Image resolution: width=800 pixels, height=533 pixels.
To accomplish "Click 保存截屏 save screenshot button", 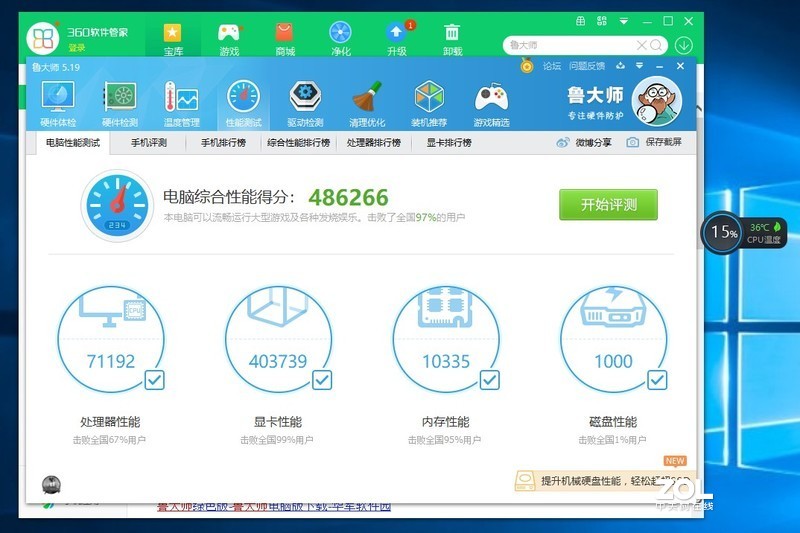I will pos(654,142).
